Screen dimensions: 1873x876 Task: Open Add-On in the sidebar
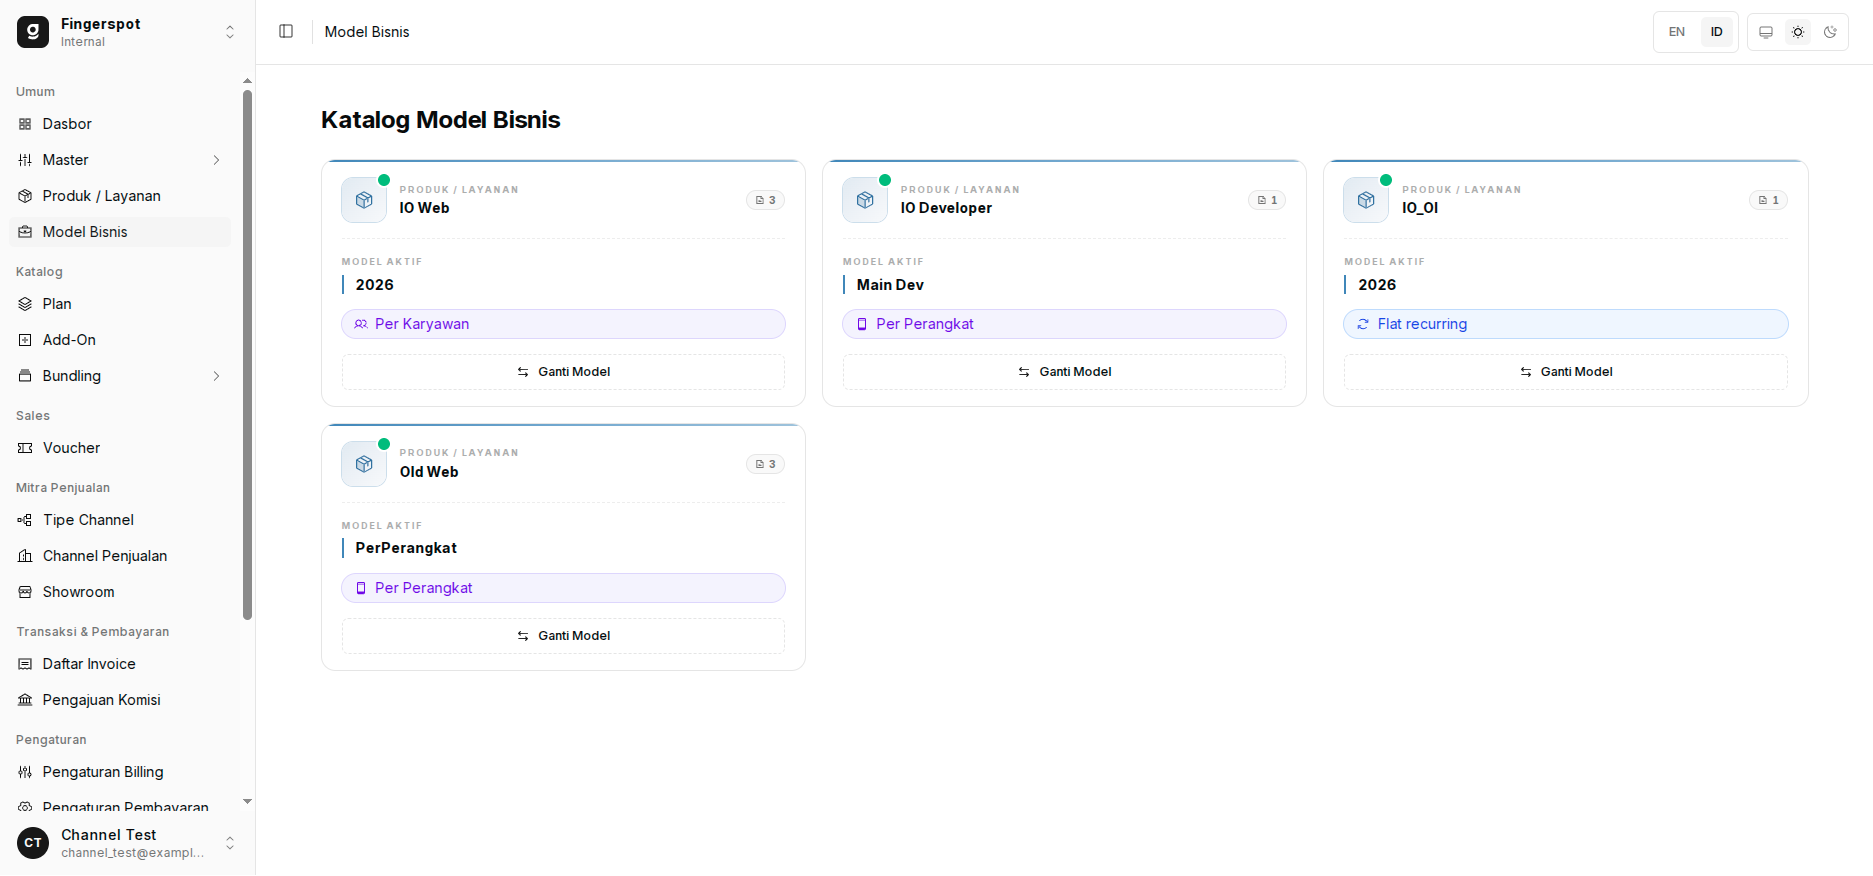coord(120,340)
